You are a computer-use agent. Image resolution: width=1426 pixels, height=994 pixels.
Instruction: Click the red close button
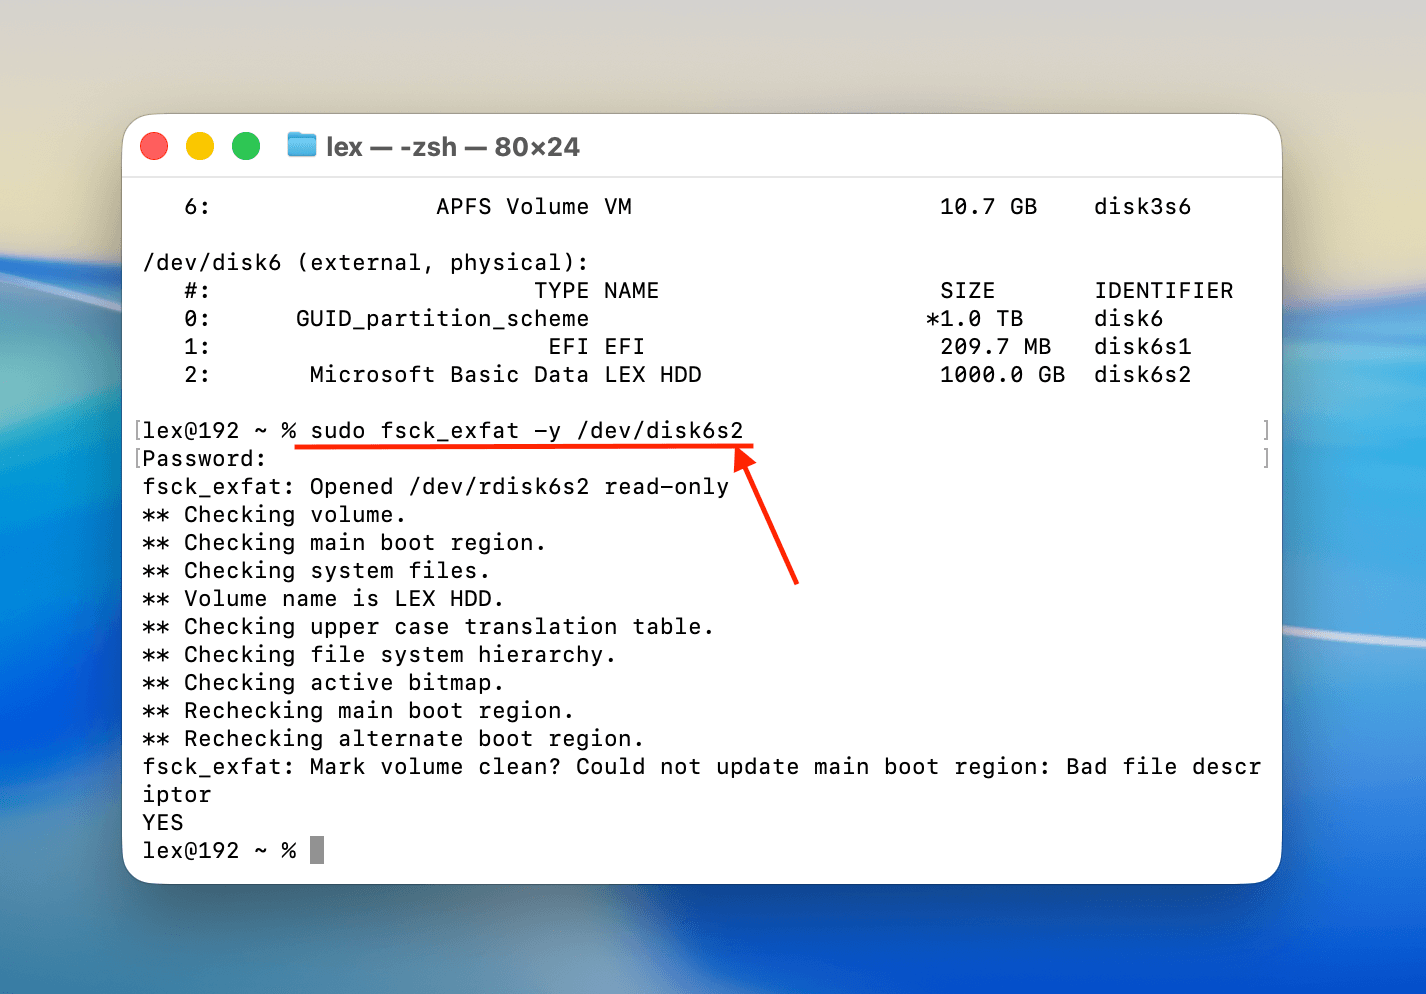tap(153, 146)
